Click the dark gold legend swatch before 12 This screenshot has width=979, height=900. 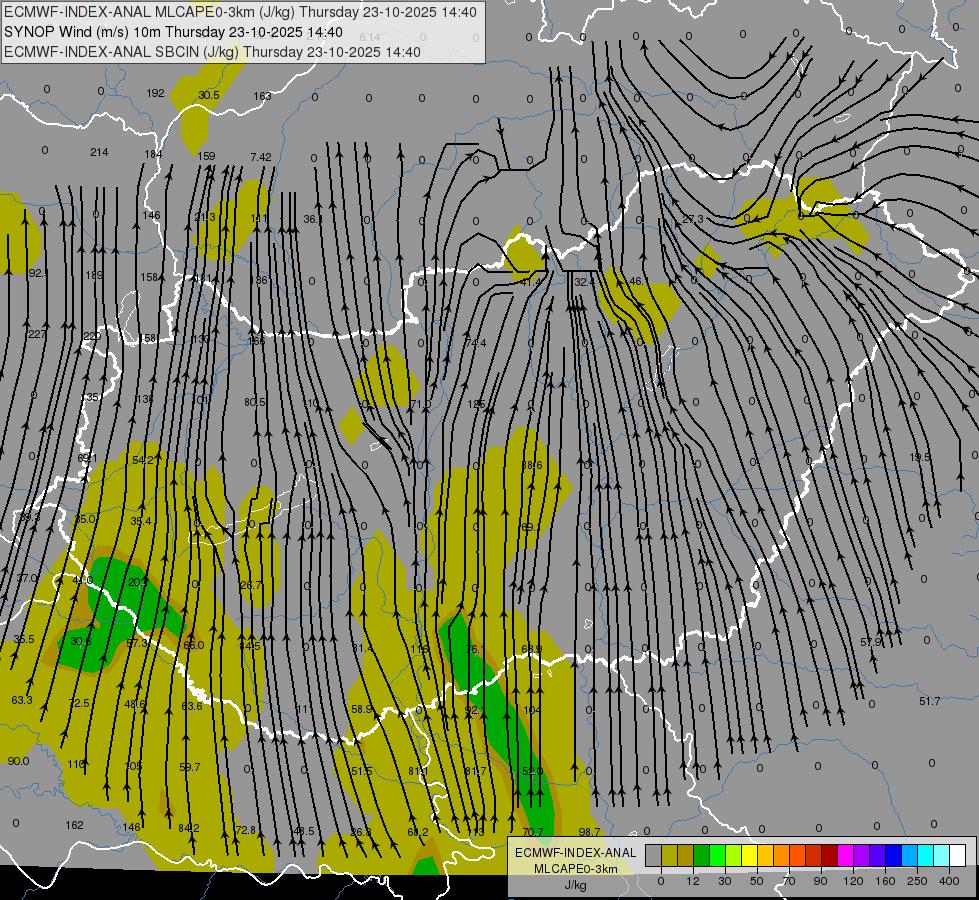[686, 855]
